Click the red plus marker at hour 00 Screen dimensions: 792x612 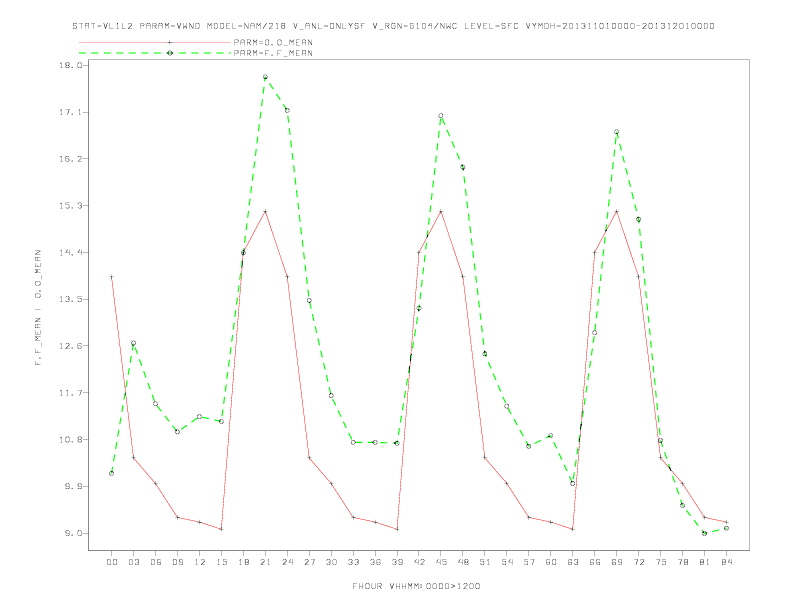[x=112, y=277]
